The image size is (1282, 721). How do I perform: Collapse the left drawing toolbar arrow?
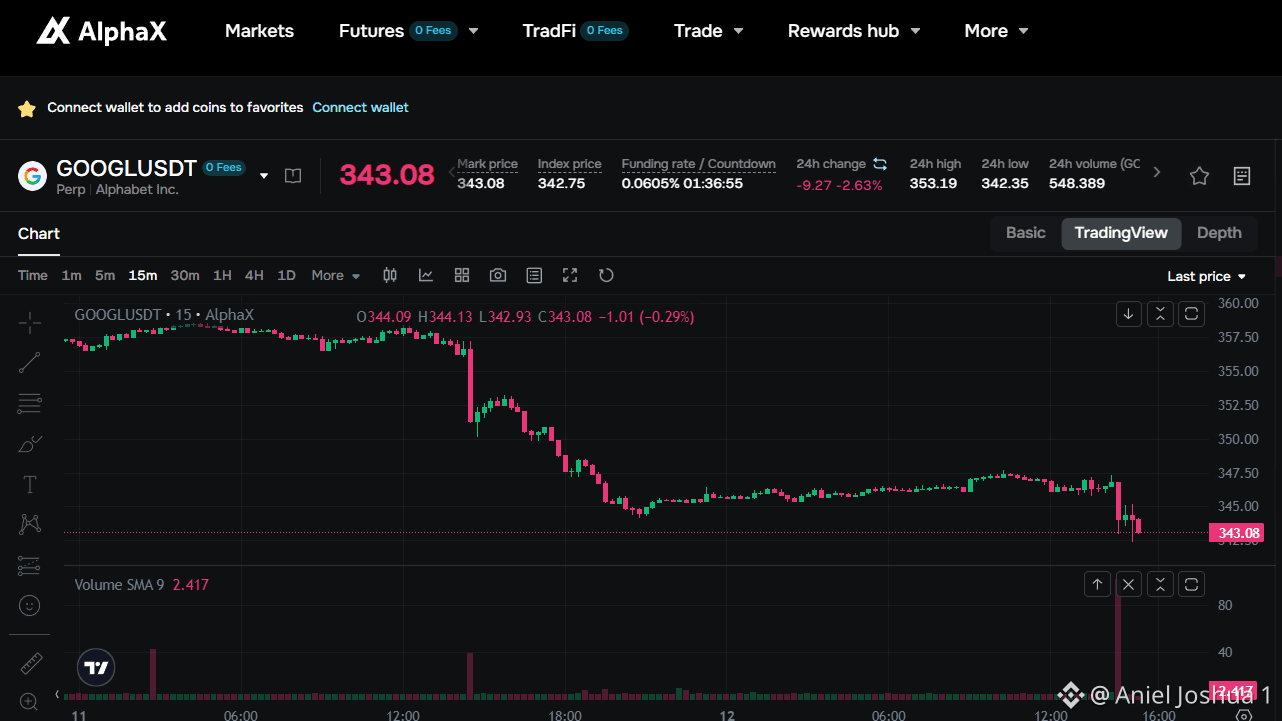pos(57,694)
